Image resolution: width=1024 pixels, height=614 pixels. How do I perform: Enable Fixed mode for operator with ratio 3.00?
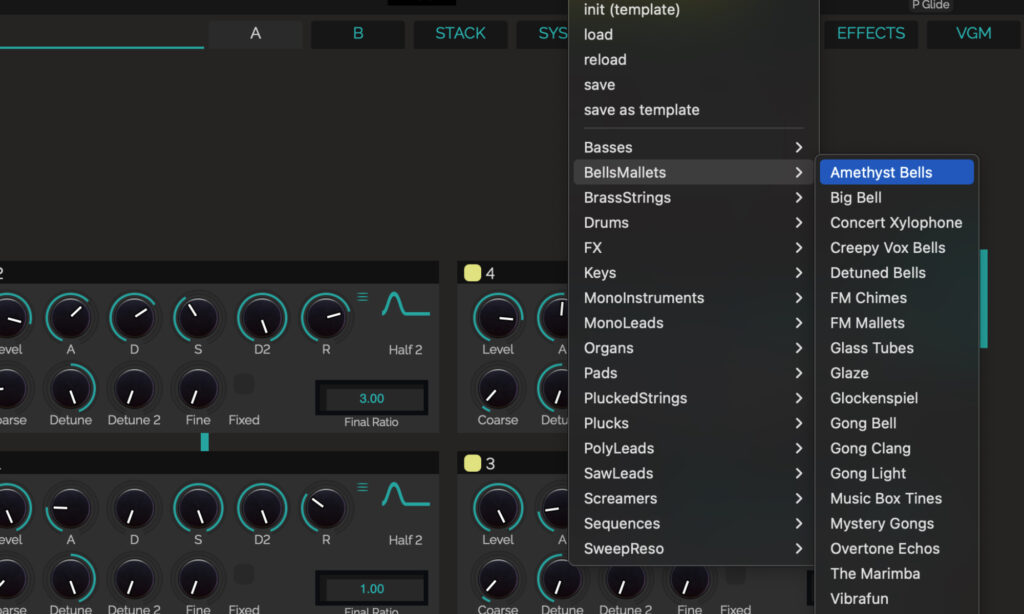244,384
